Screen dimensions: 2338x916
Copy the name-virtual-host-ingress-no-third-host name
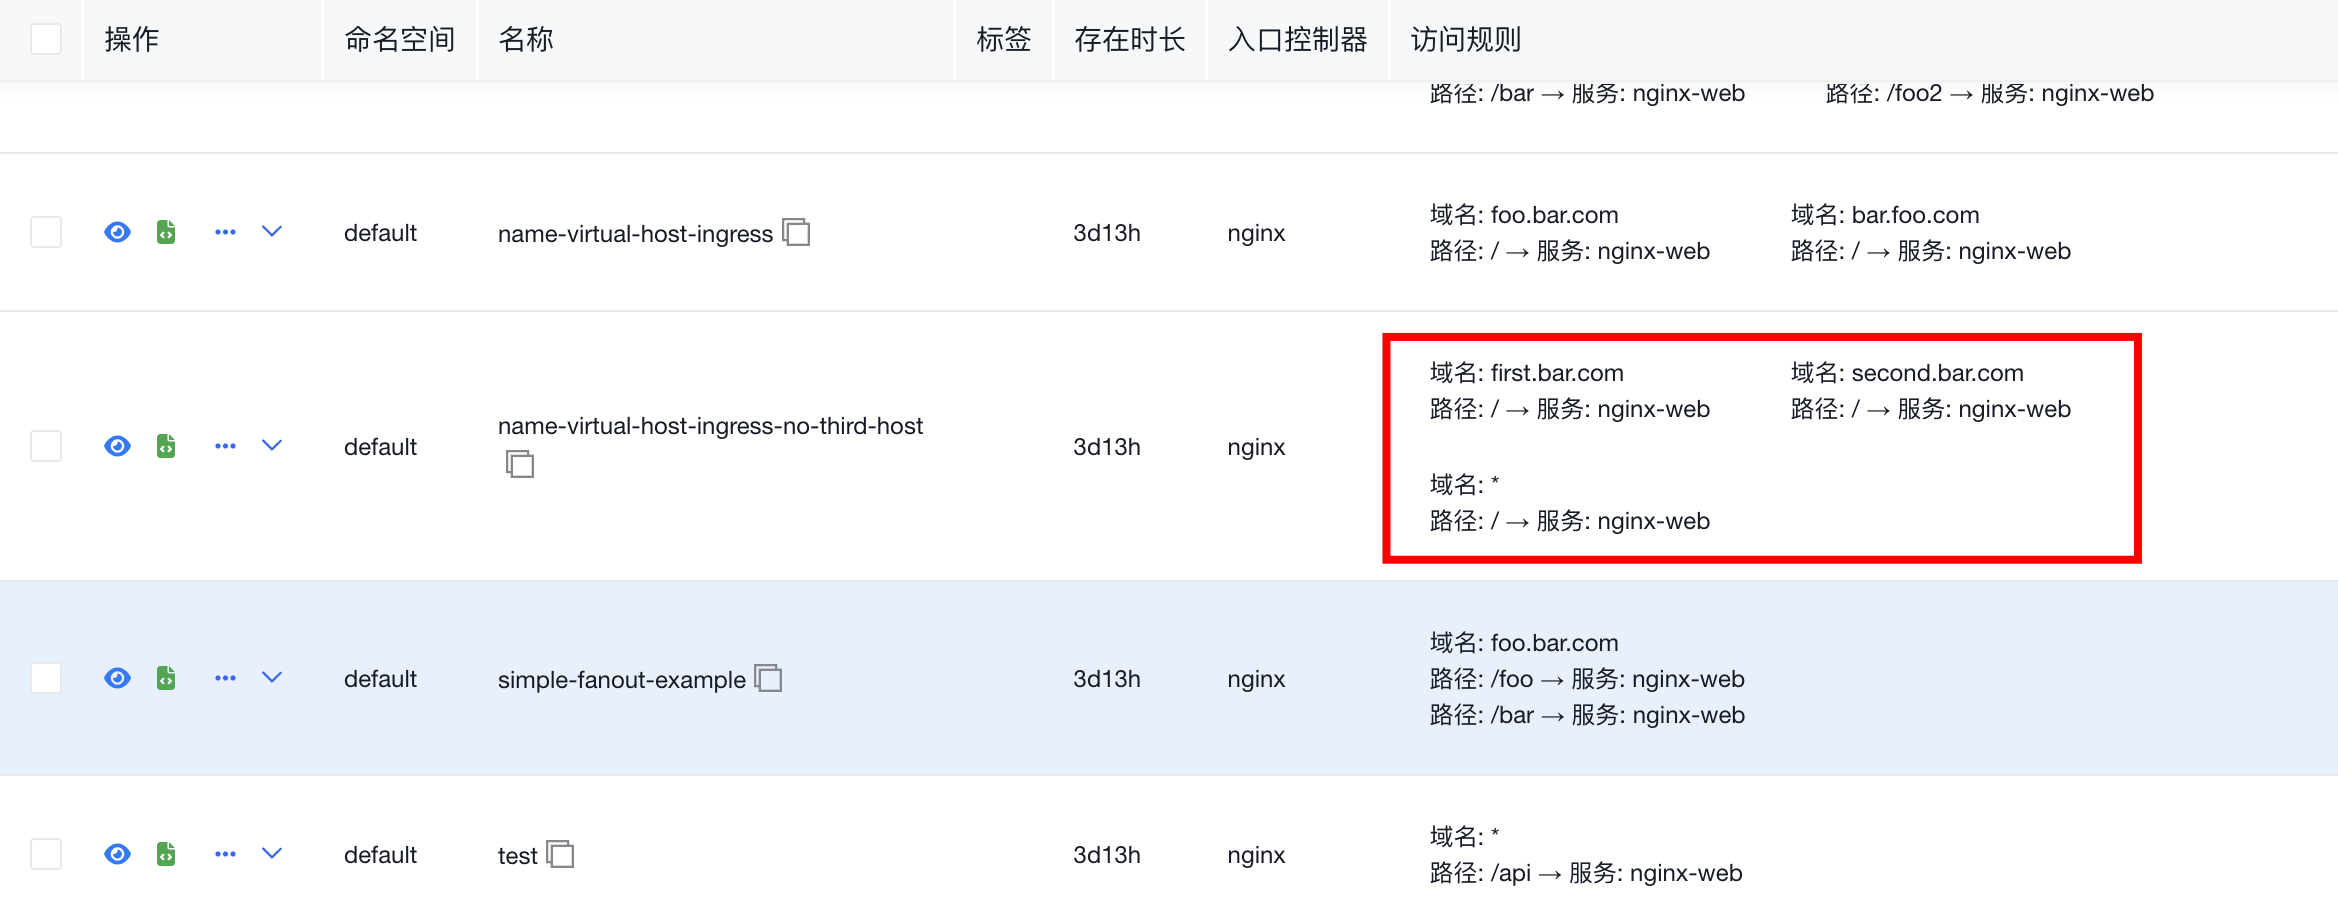[x=520, y=464]
